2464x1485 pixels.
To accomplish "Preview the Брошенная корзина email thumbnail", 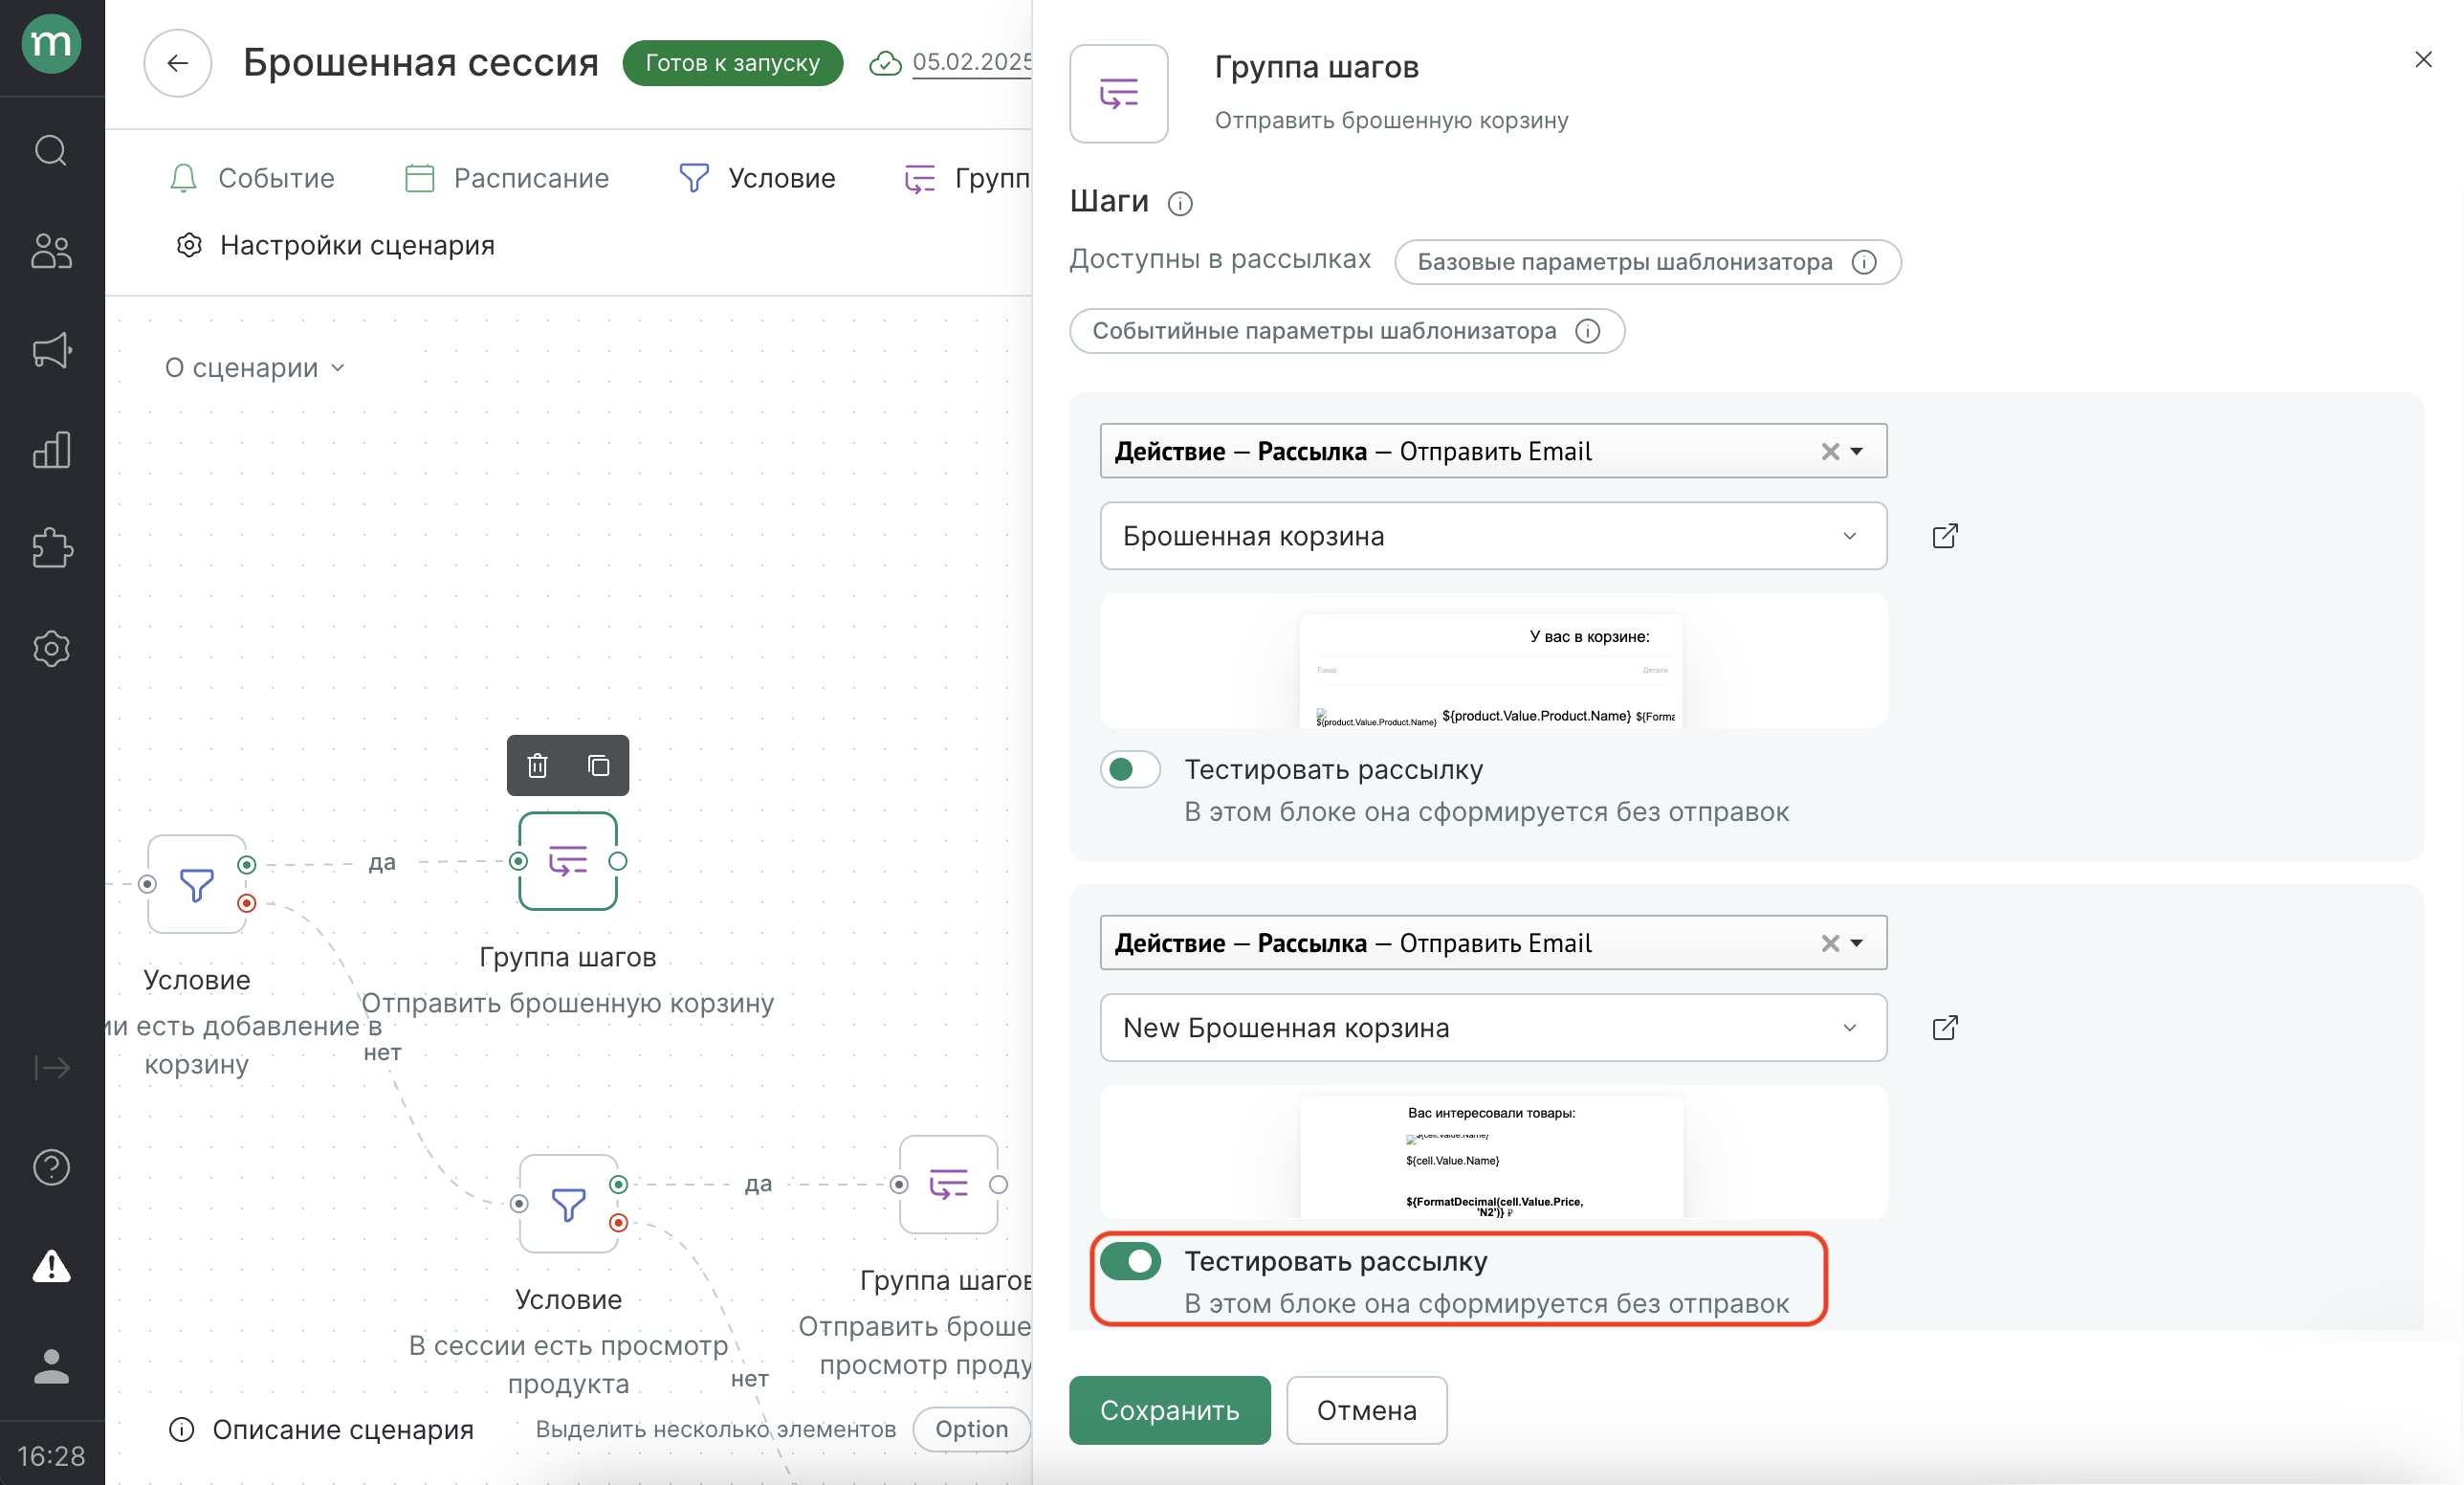I will point(1493,661).
